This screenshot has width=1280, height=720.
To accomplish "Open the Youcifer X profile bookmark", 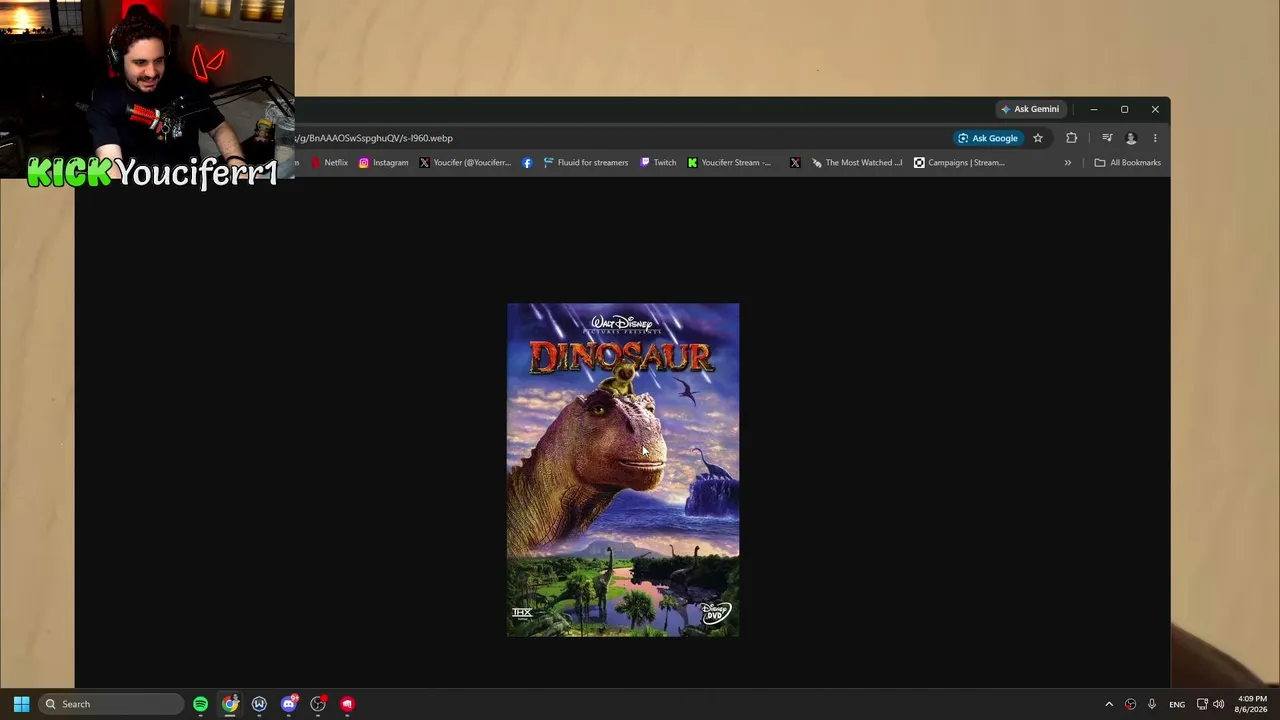I will pyautogui.click(x=465, y=162).
